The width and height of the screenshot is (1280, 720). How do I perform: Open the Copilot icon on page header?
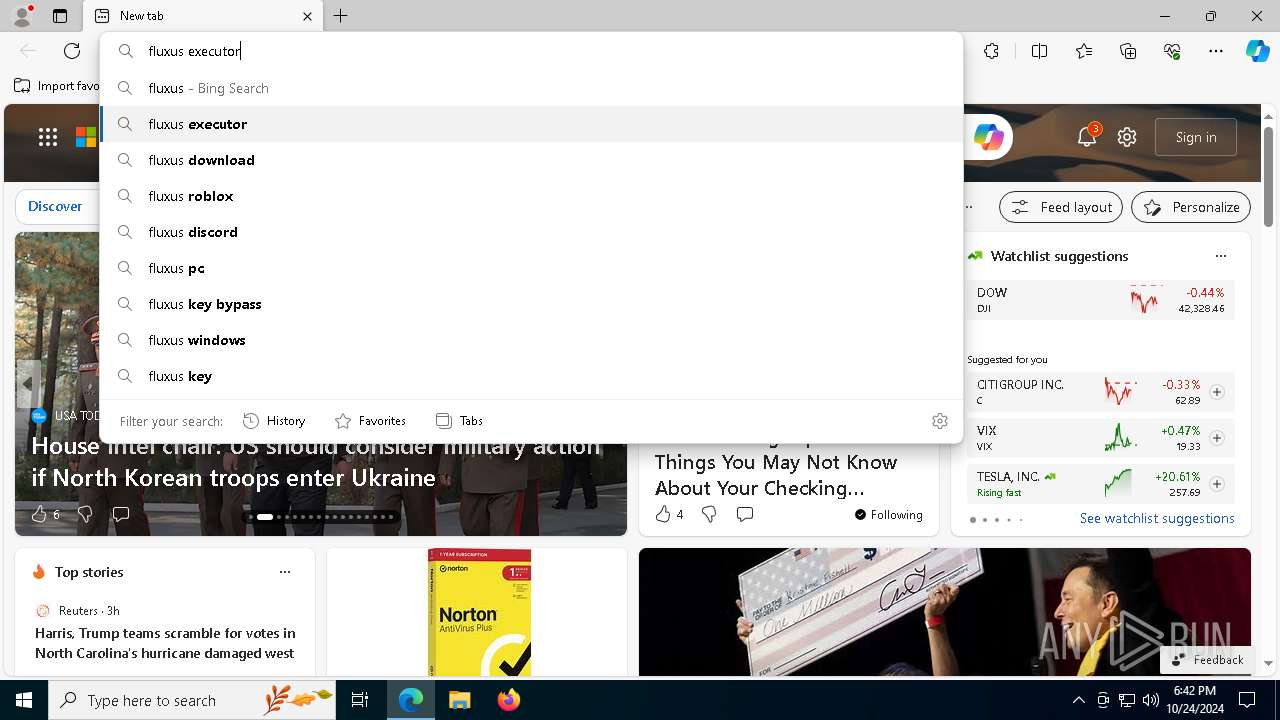(x=988, y=137)
